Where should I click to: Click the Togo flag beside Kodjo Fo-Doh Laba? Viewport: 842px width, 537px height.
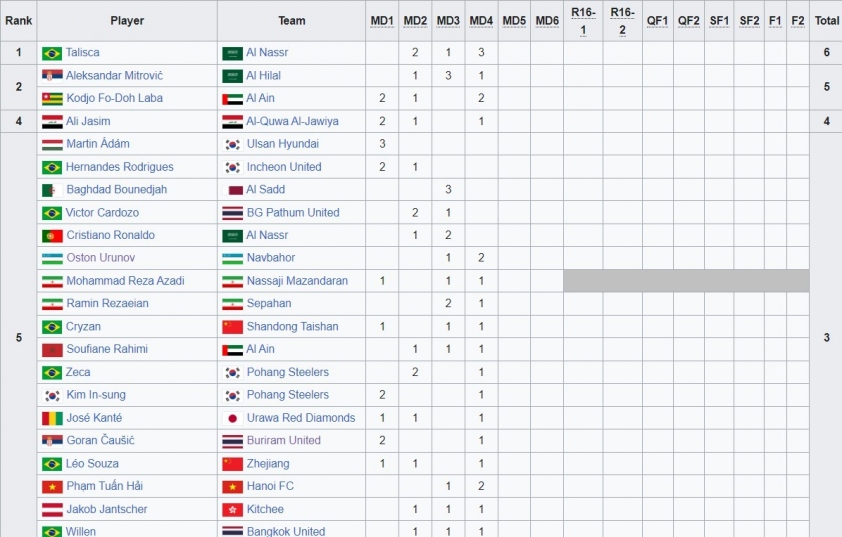coord(52,99)
